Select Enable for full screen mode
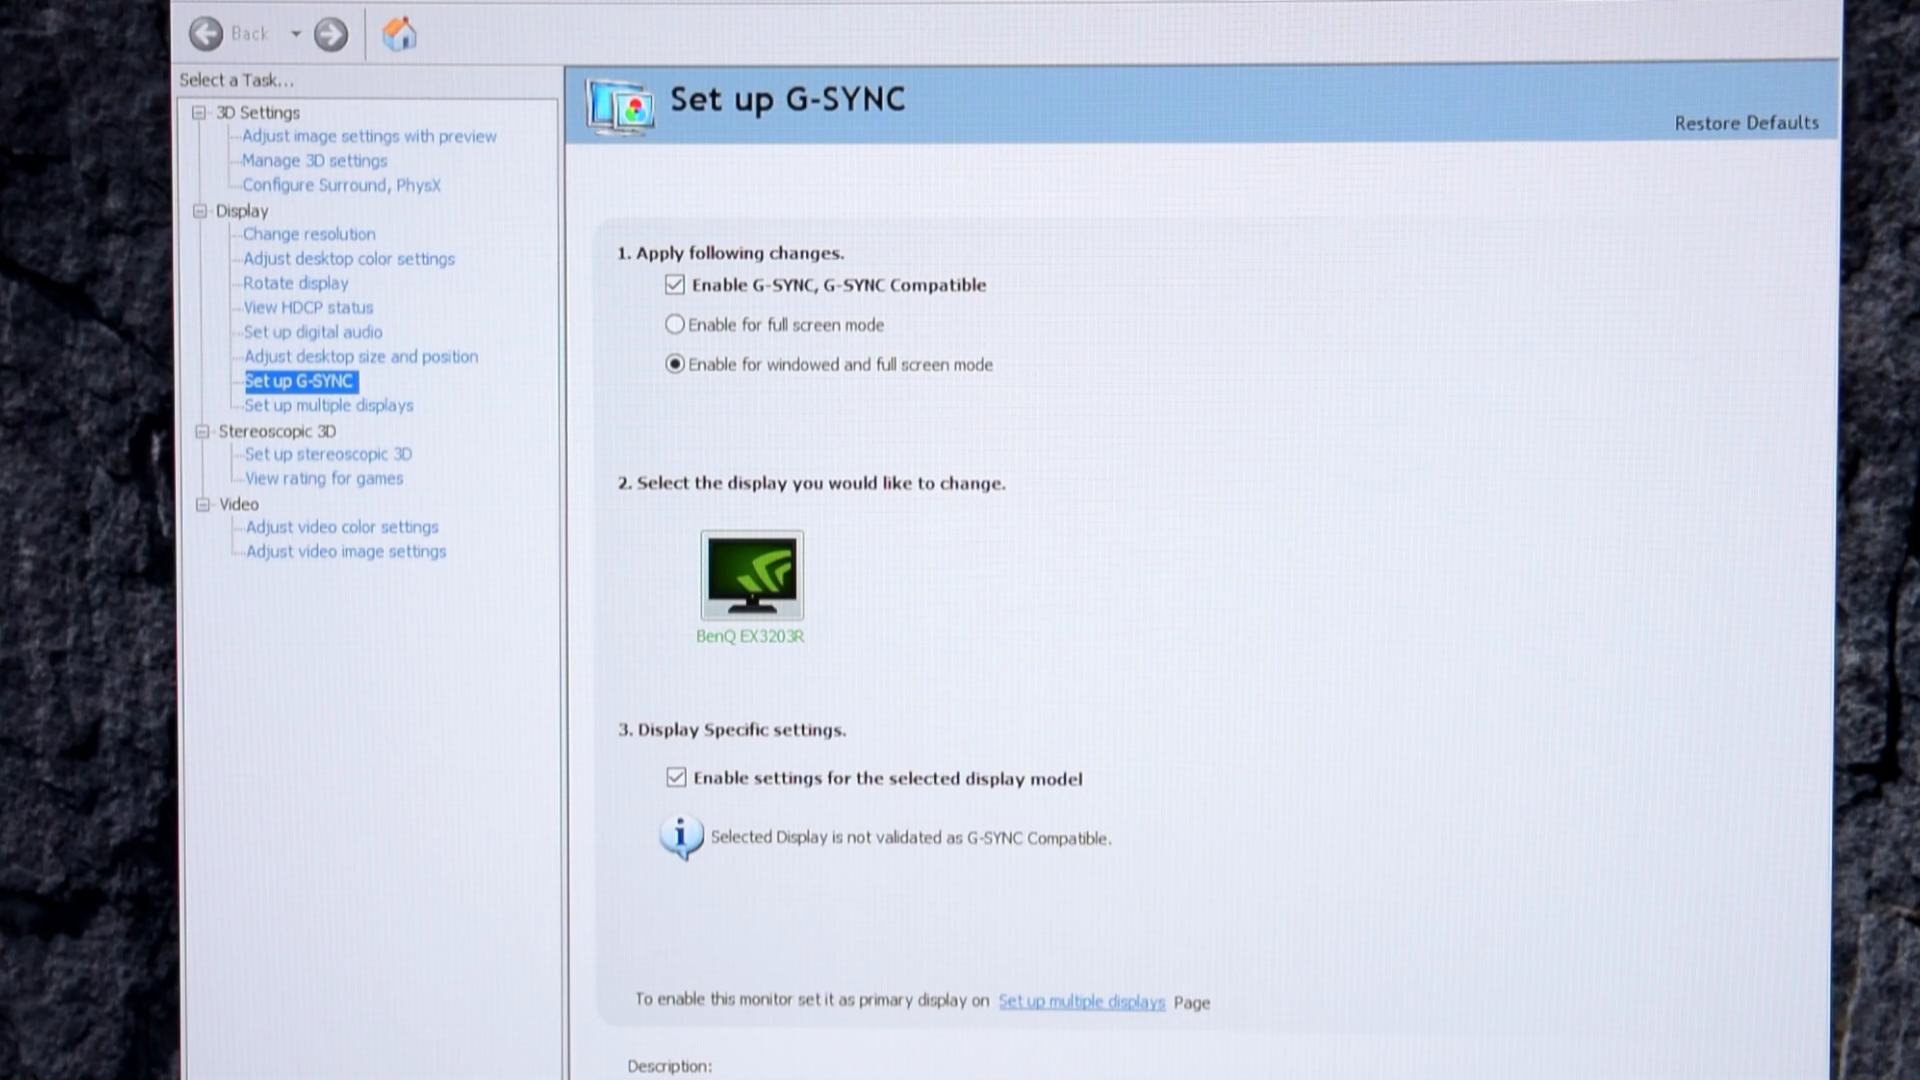 coord(675,325)
